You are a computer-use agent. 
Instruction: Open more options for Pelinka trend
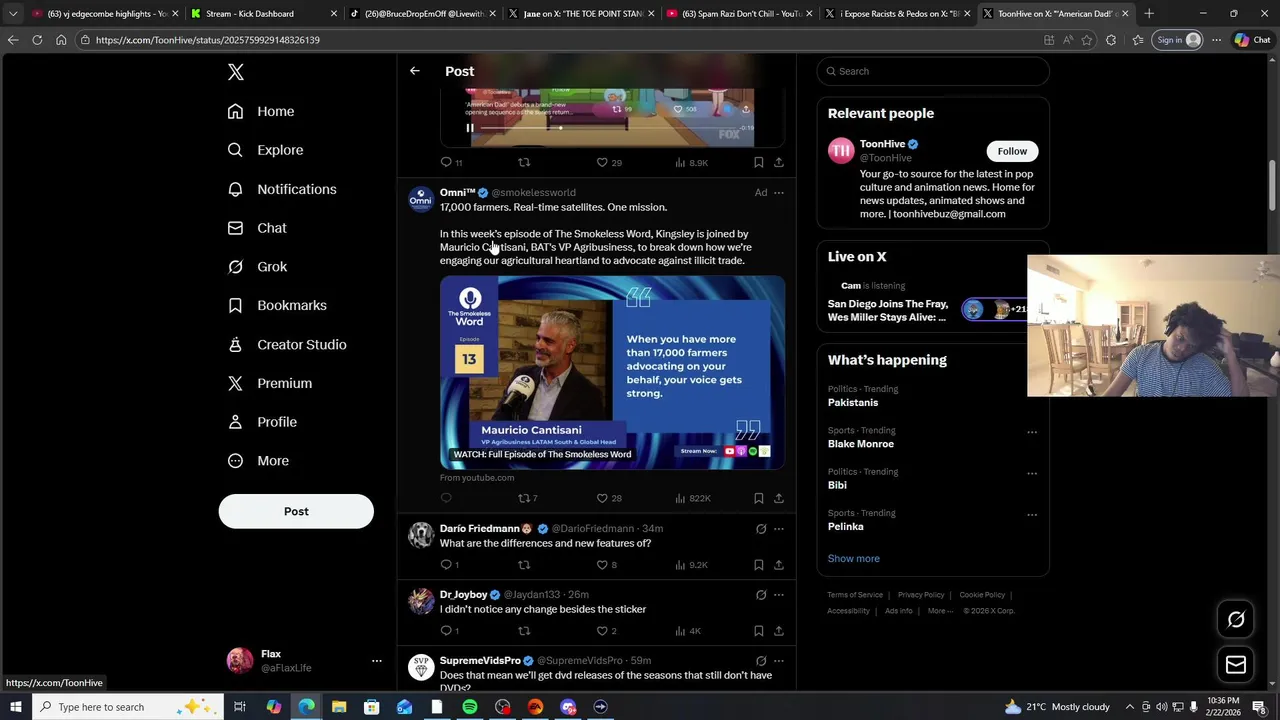click(x=1032, y=516)
